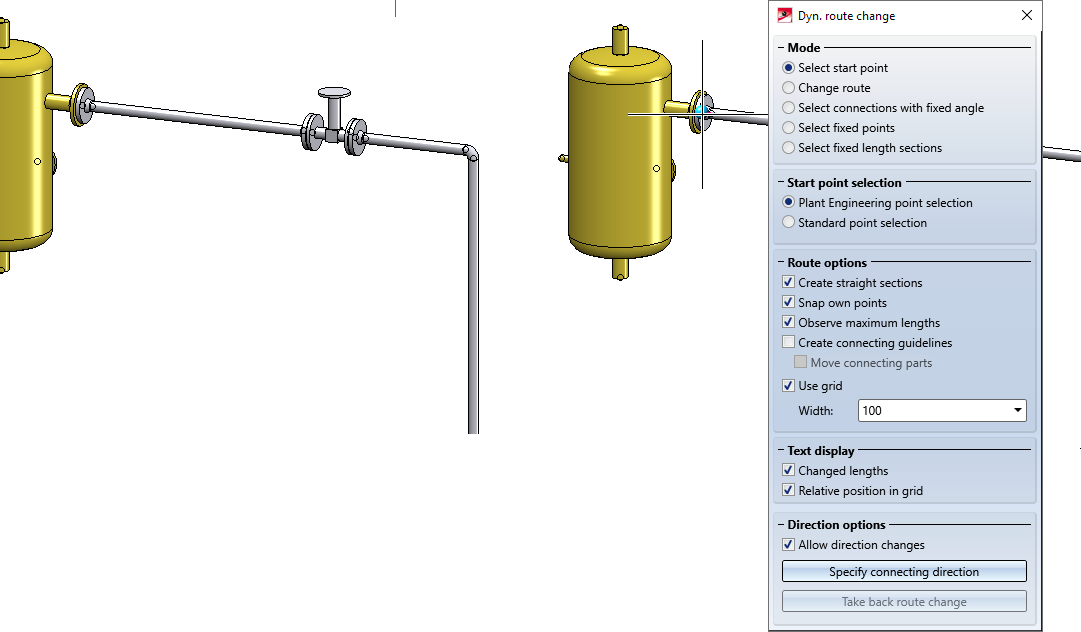
Task: Click the highlighted flange on right tank
Action: tap(700, 112)
